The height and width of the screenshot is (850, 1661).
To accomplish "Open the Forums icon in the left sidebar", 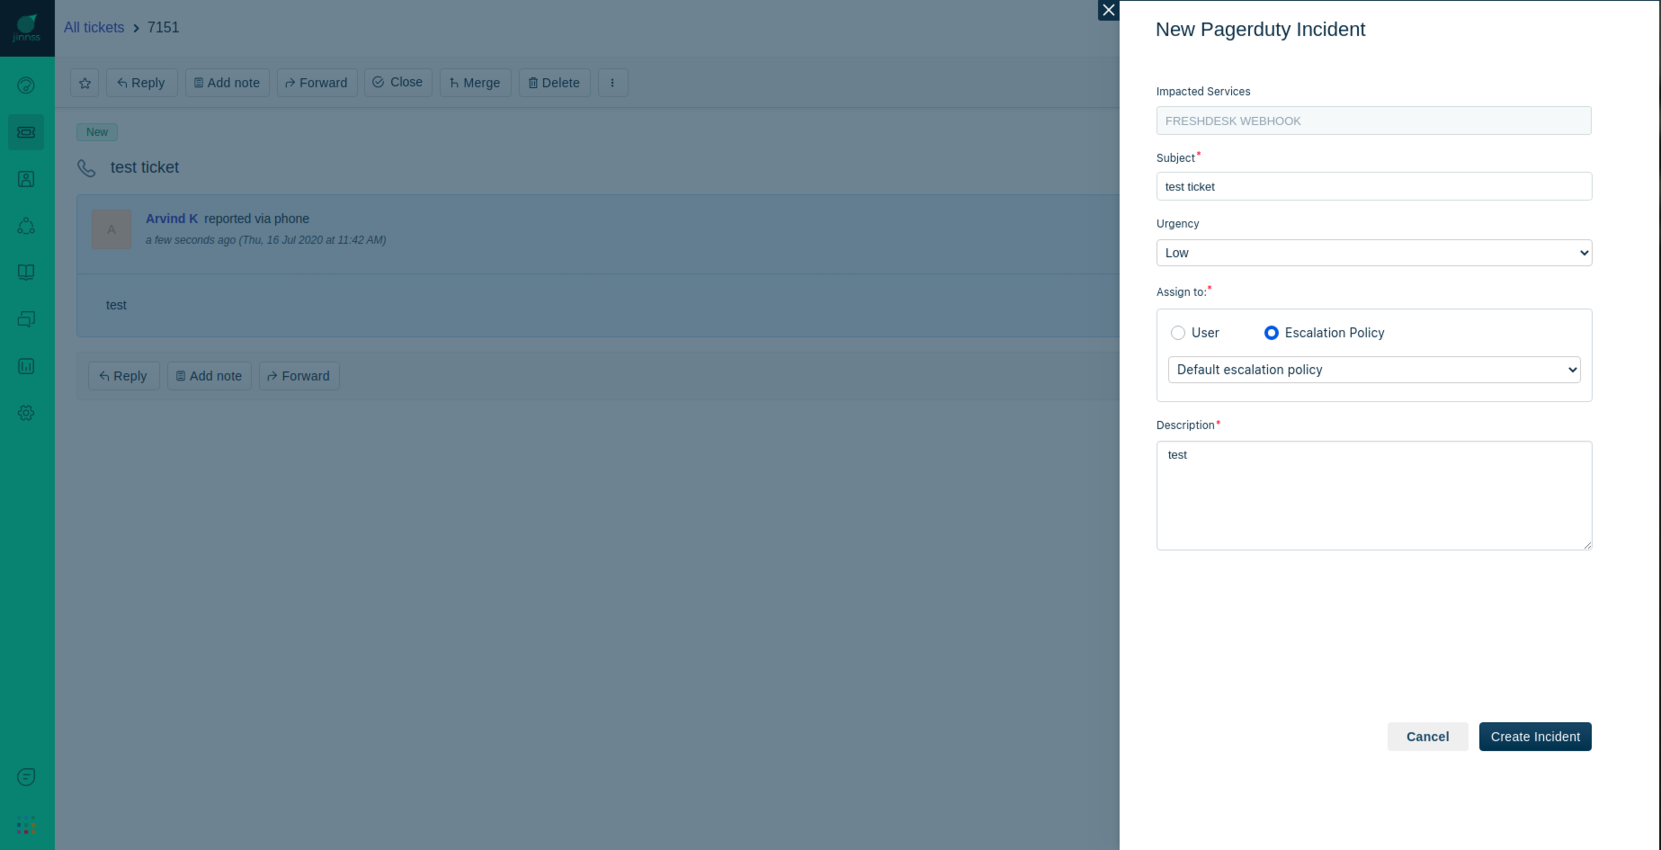I will tap(26, 319).
